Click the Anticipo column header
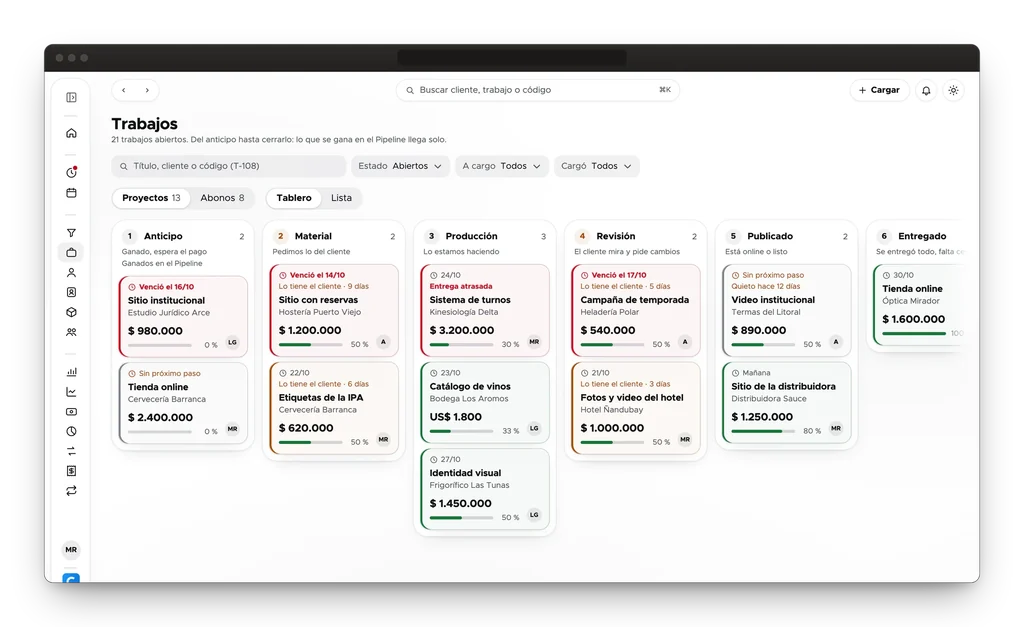This screenshot has height=627, width=1024. coord(184,236)
